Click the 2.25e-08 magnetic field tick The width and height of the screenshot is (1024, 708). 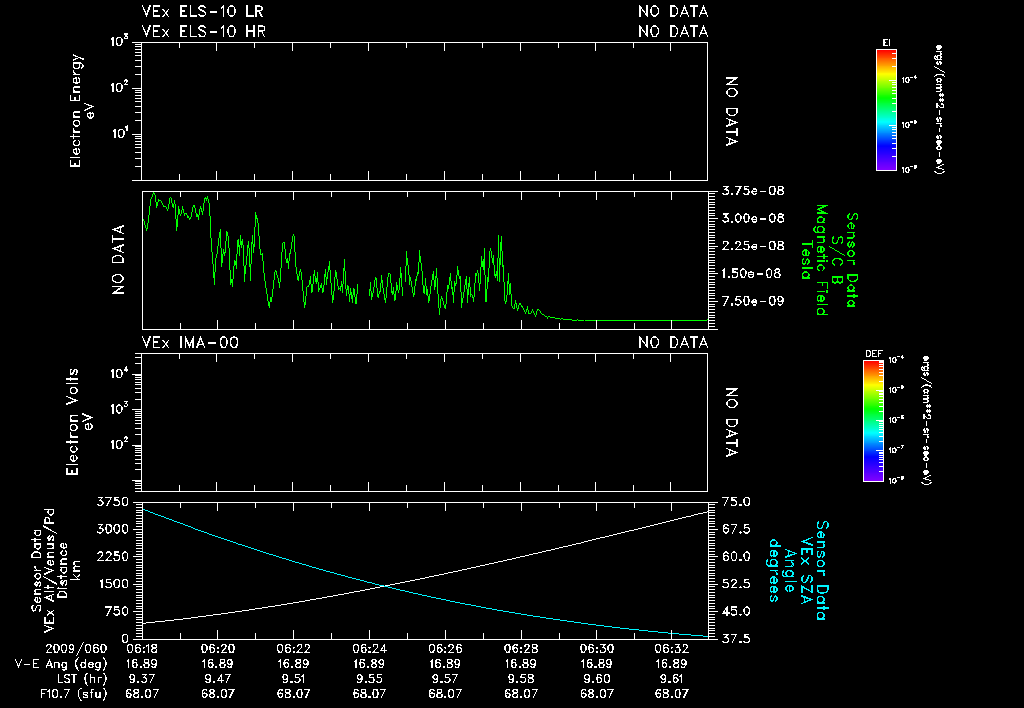(x=753, y=246)
